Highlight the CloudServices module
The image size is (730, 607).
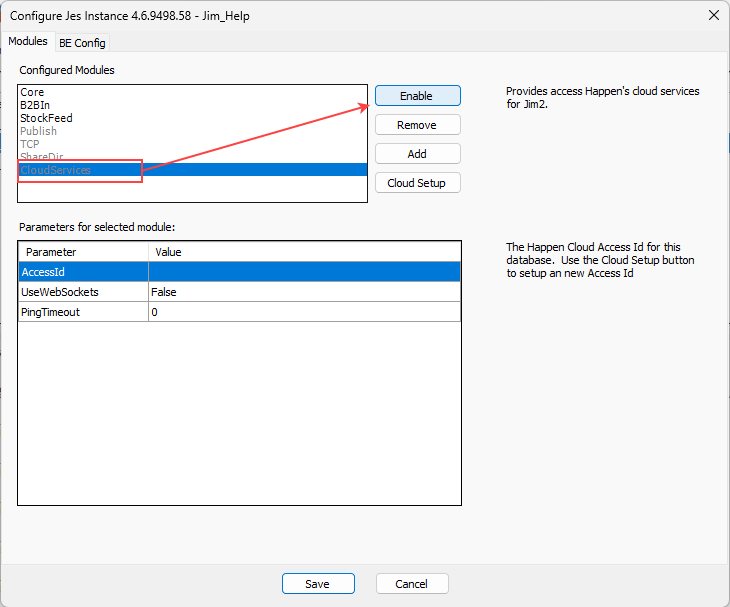coord(56,170)
